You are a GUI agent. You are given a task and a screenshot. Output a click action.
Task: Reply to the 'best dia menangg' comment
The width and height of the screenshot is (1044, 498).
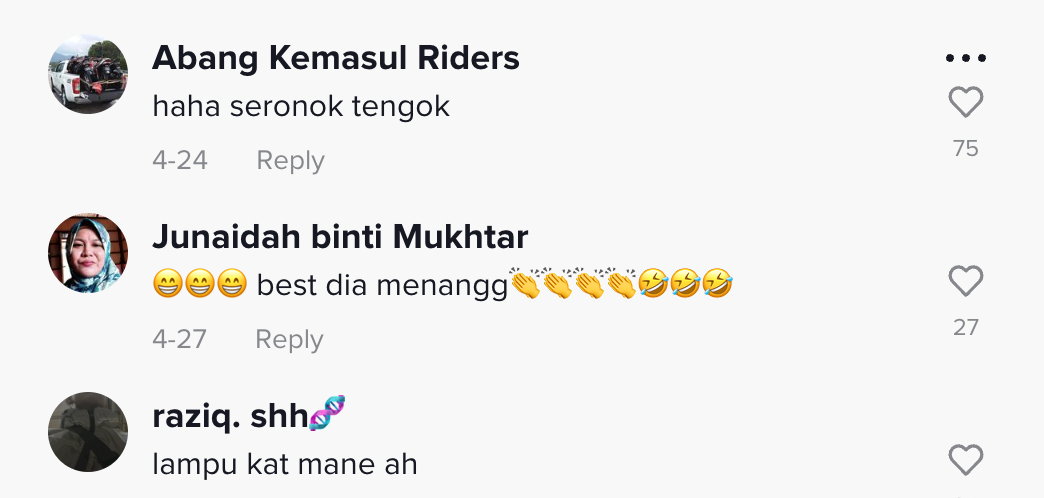289,340
